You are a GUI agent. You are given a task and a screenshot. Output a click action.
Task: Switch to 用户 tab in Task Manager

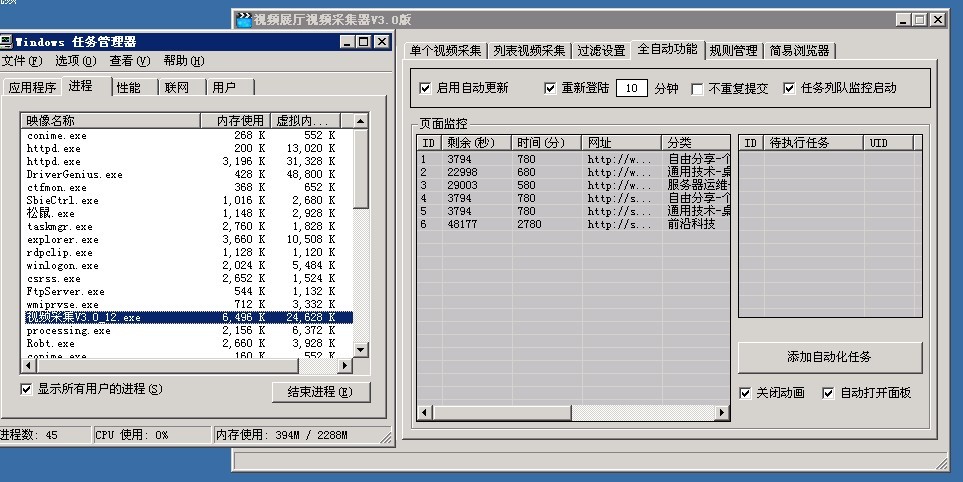pos(230,87)
